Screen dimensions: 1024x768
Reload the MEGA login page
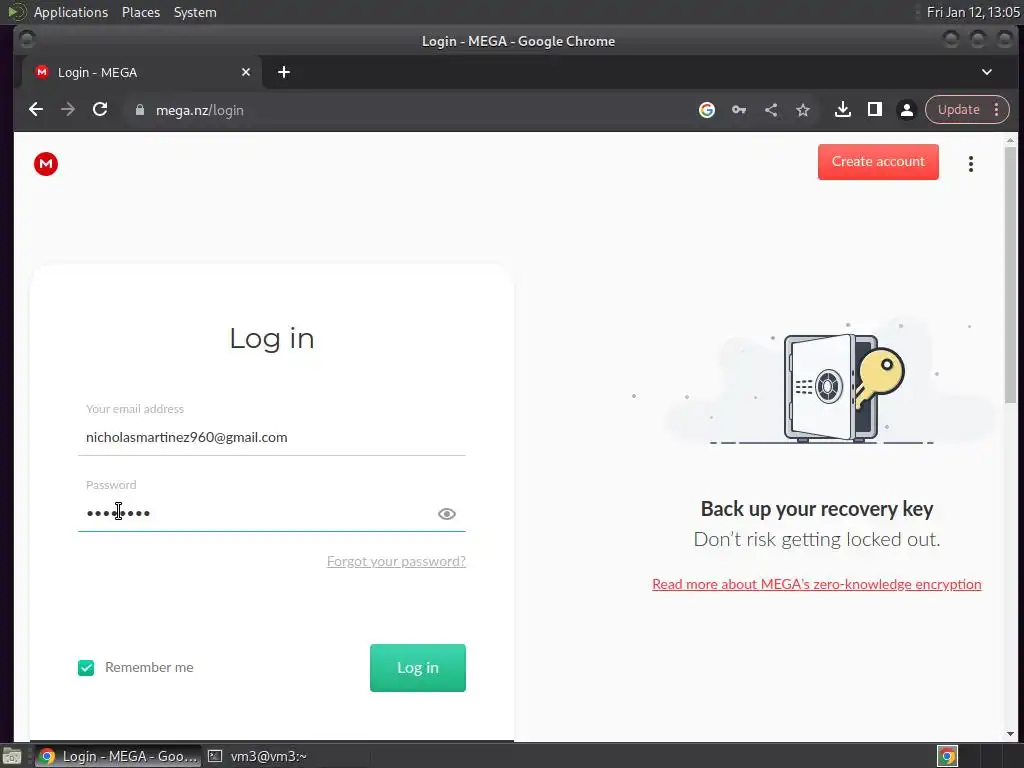100,110
